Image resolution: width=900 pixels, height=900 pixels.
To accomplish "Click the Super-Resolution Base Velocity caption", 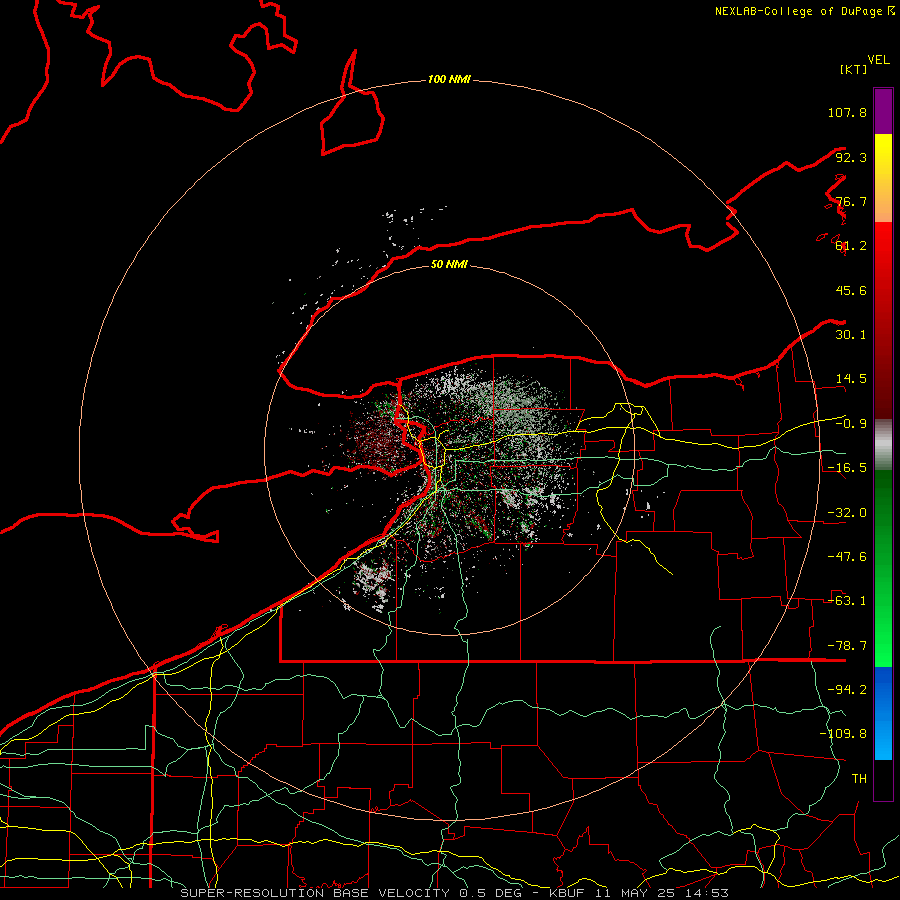I will click(455, 893).
